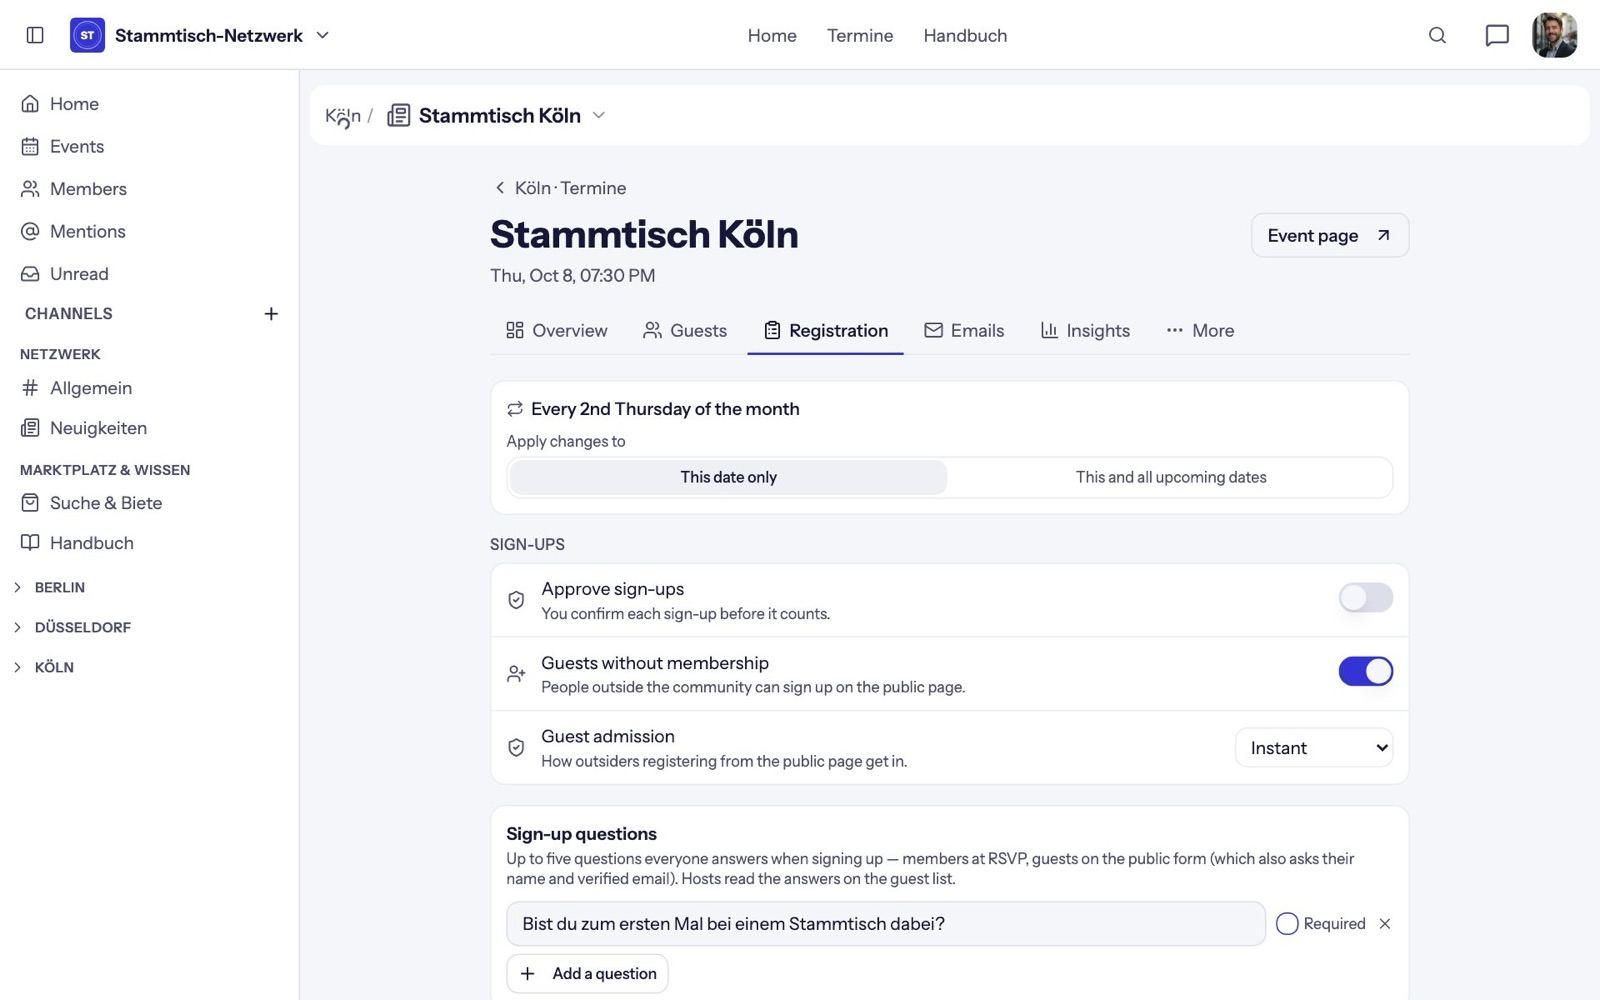The width and height of the screenshot is (1600, 1000).
Task: Open Unread inbox in the sidebar
Action: point(65,274)
